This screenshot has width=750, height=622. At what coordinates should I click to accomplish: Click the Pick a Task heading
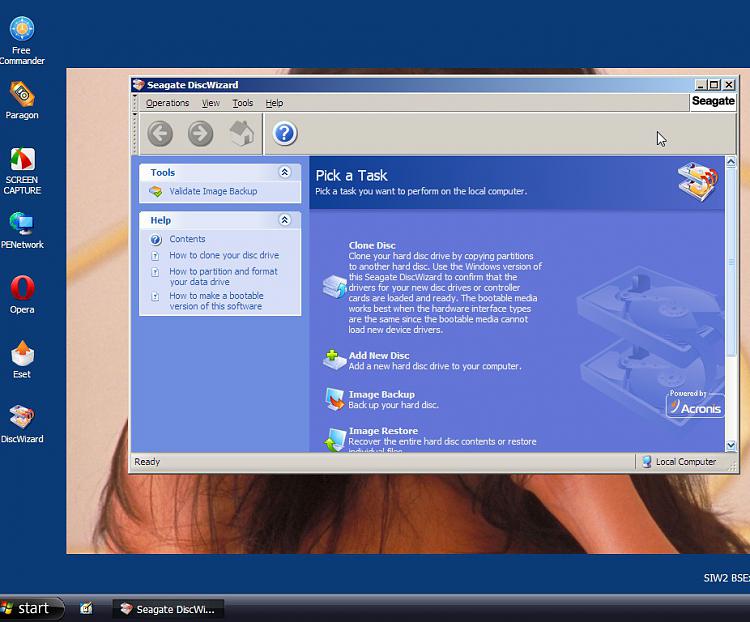tap(351, 176)
